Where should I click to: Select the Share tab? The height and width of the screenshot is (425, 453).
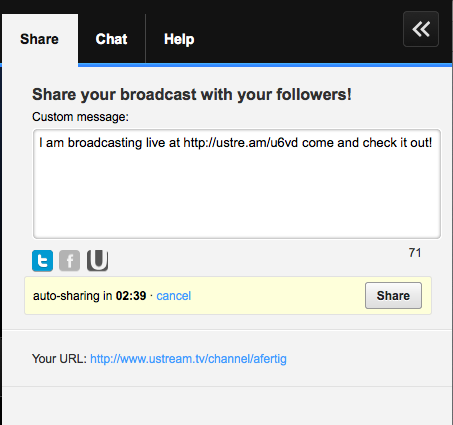point(40,39)
